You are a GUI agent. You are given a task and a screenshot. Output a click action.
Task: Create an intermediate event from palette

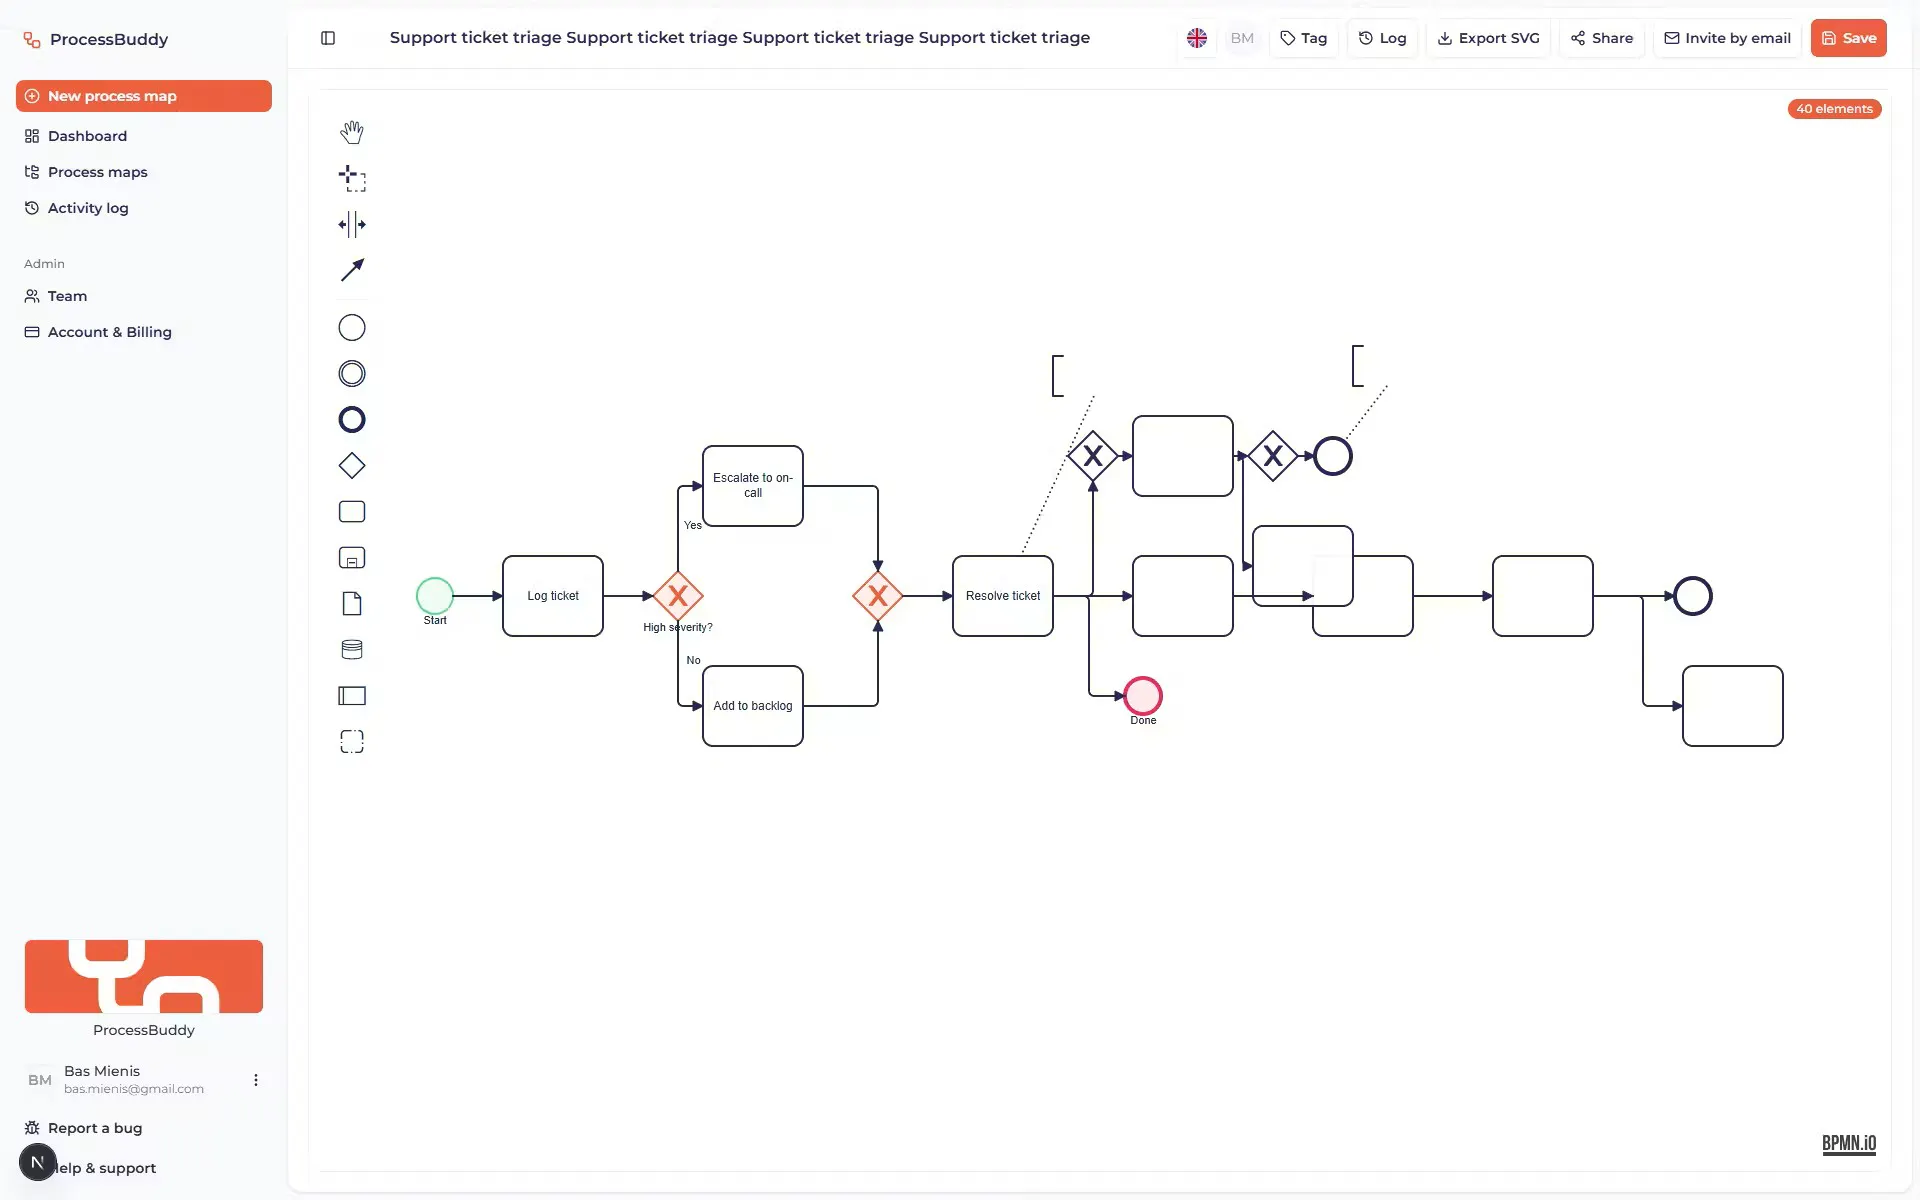[x=352, y=374]
